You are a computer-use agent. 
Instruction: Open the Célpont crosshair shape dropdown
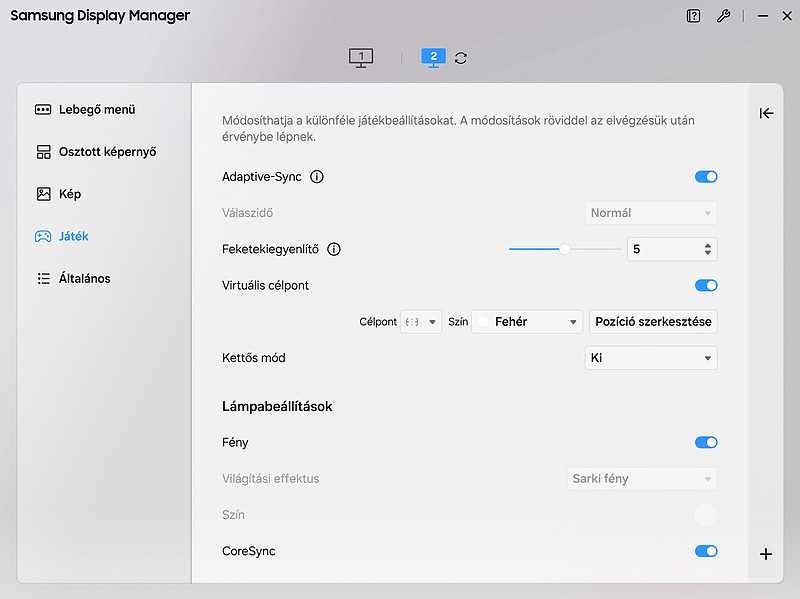(x=421, y=322)
